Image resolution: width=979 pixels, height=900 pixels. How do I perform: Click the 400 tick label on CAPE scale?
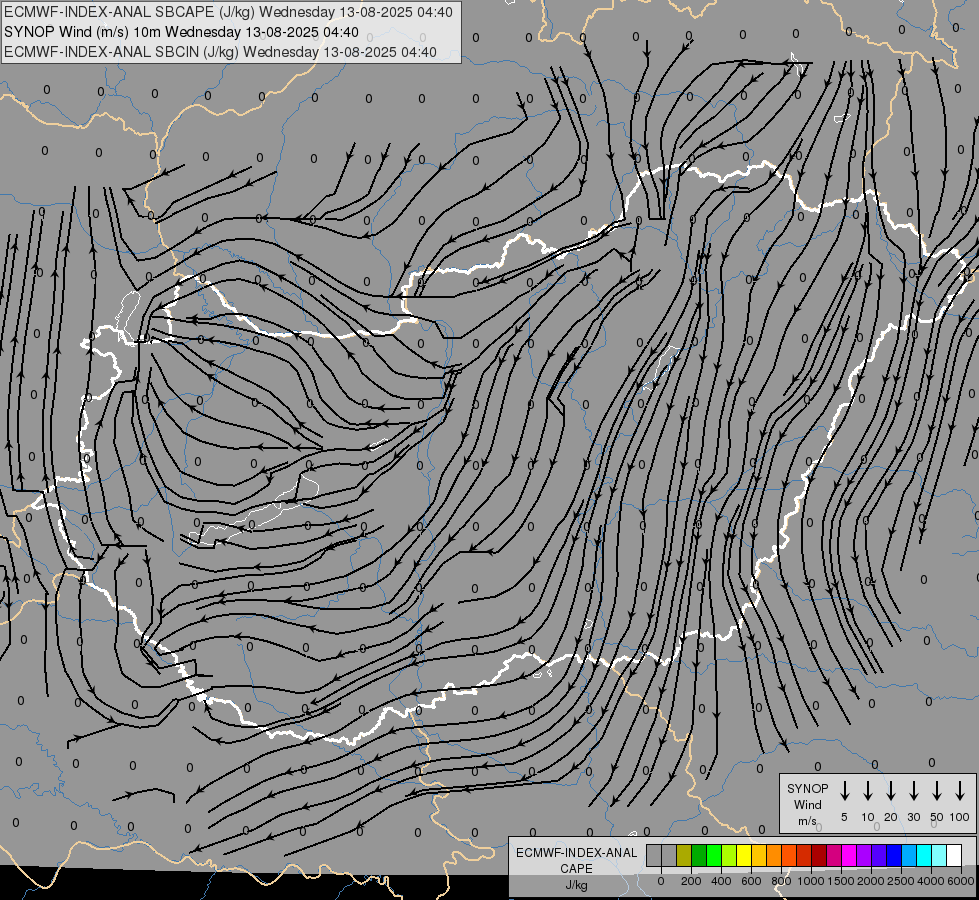tap(721, 881)
